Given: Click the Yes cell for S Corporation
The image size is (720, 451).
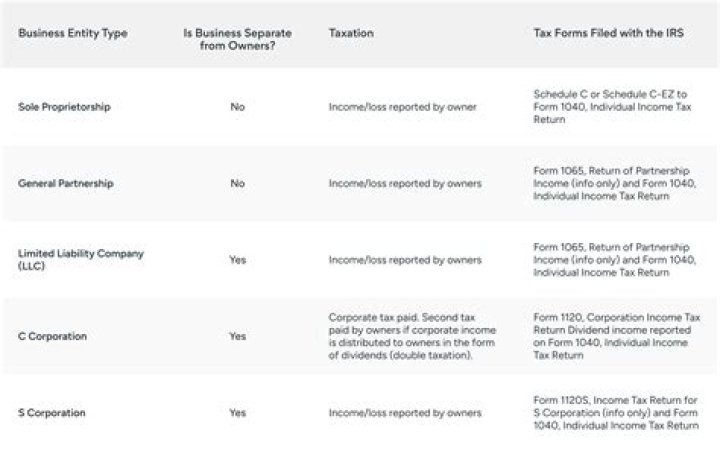Looking at the screenshot, I should [x=237, y=413].
